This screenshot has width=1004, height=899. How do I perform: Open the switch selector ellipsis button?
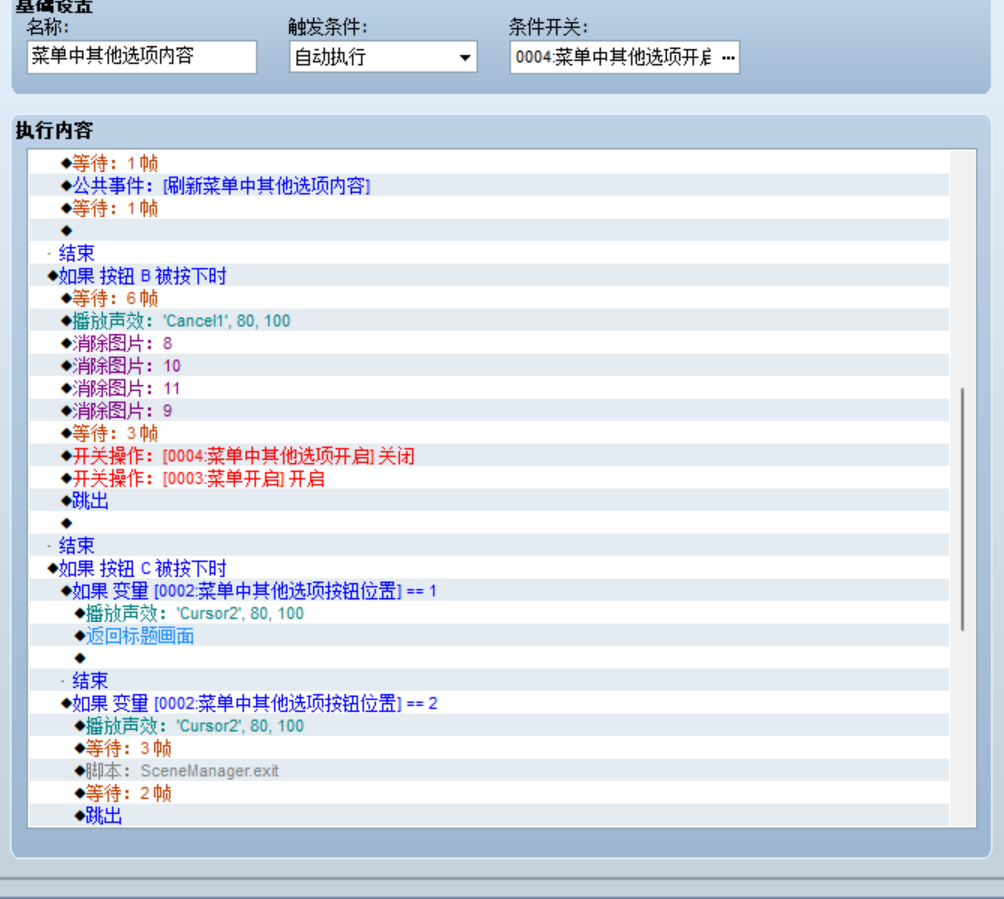pos(728,58)
